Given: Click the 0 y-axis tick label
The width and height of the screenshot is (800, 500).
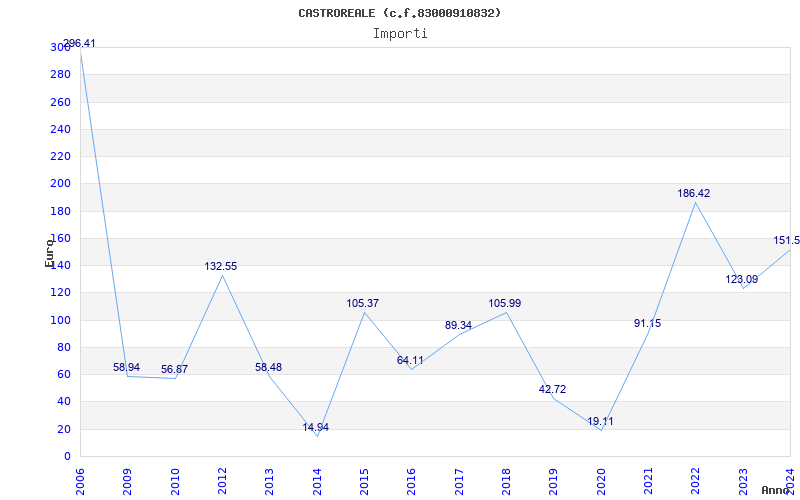Looking at the screenshot, I should click(x=67, y=457).
